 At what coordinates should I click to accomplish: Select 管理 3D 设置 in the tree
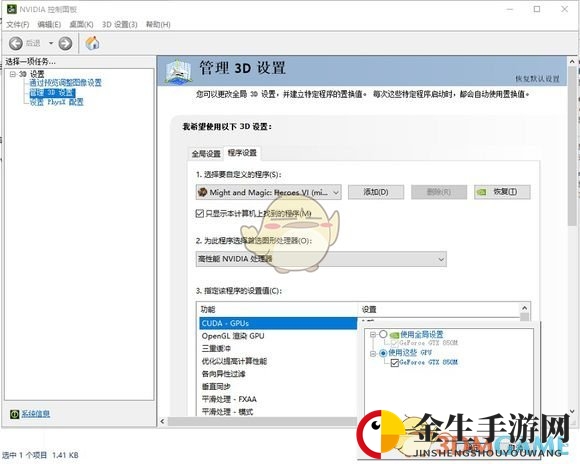coord(53,93)
